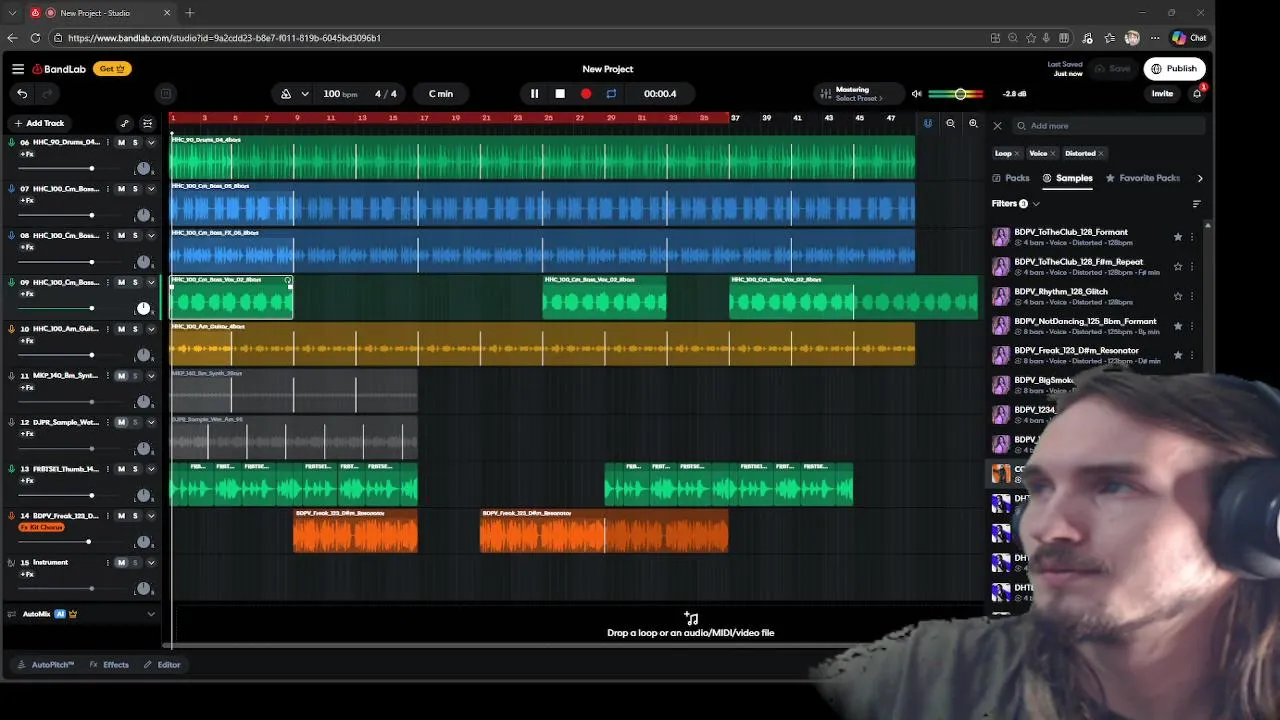The width and height of the screenshot is (1280, 720).
Task: Click Fx Kit Chorus on track 14
Action: 43,527
